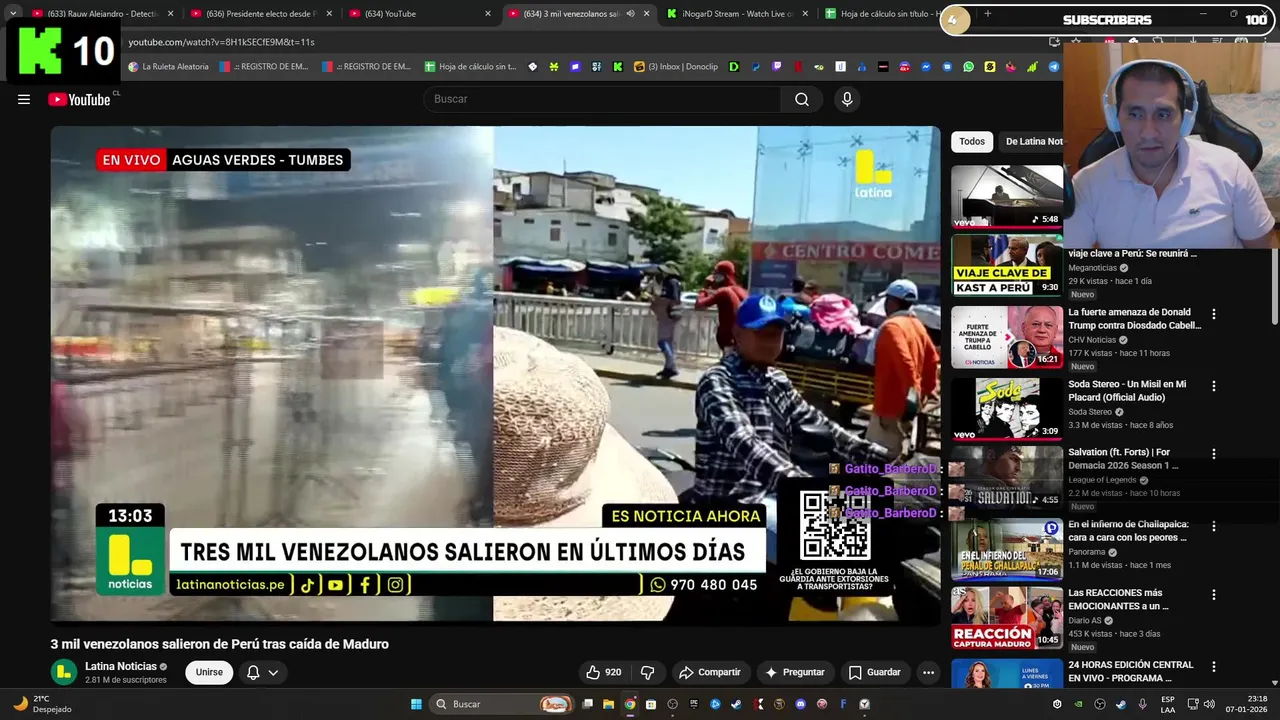Open volume control in system tray
Image resolution: width=1280 pixels, height=720 pixels.
[x=1210, y=704]
